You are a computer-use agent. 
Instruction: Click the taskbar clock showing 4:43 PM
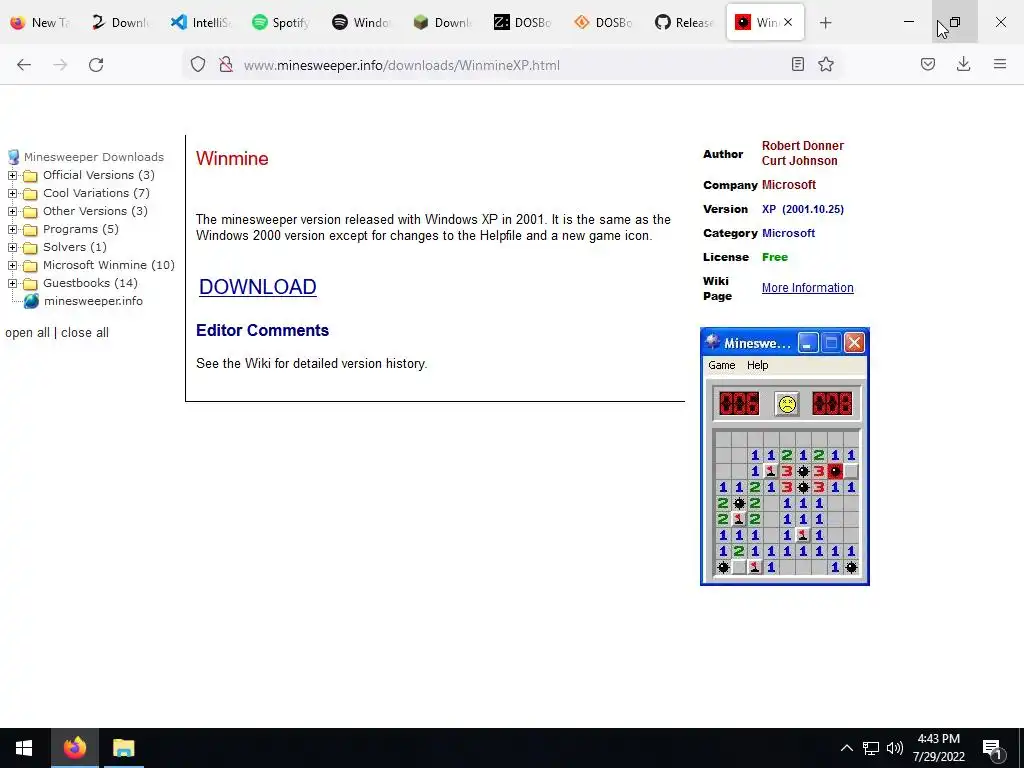938,748
